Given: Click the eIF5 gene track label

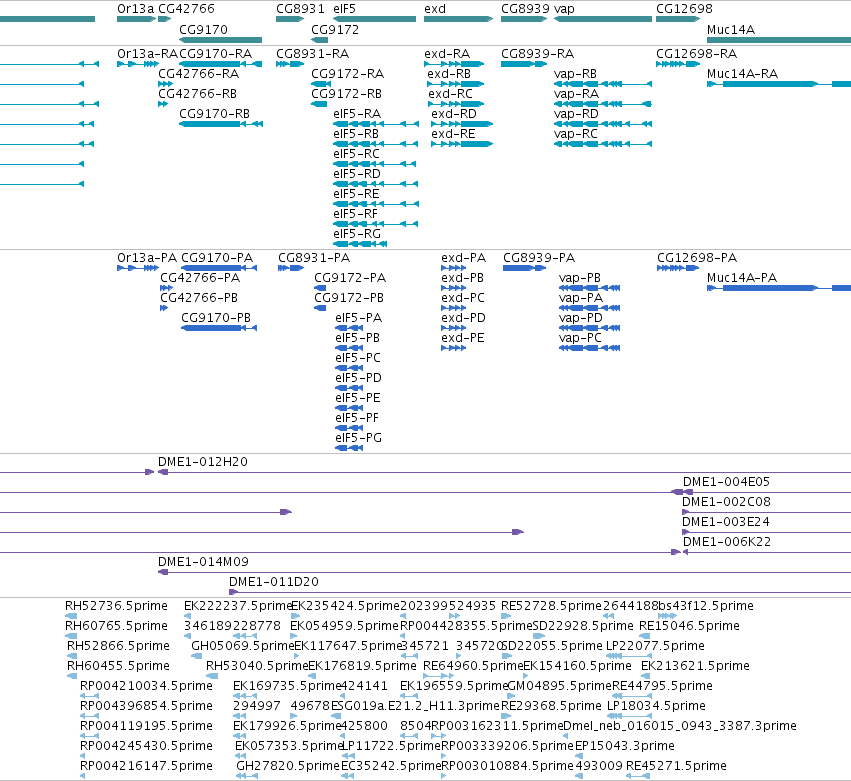Looking at the screenshot, I should 344,9.
